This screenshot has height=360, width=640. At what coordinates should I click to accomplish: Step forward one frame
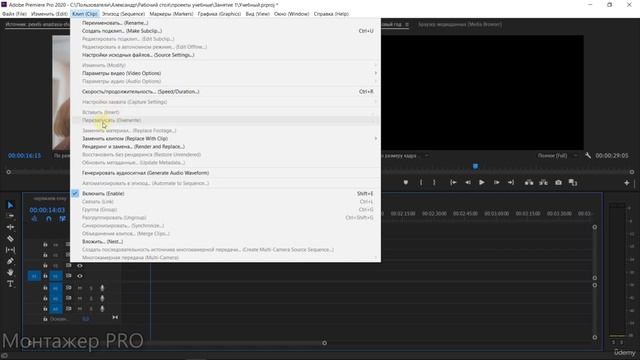tap(496, 182)
